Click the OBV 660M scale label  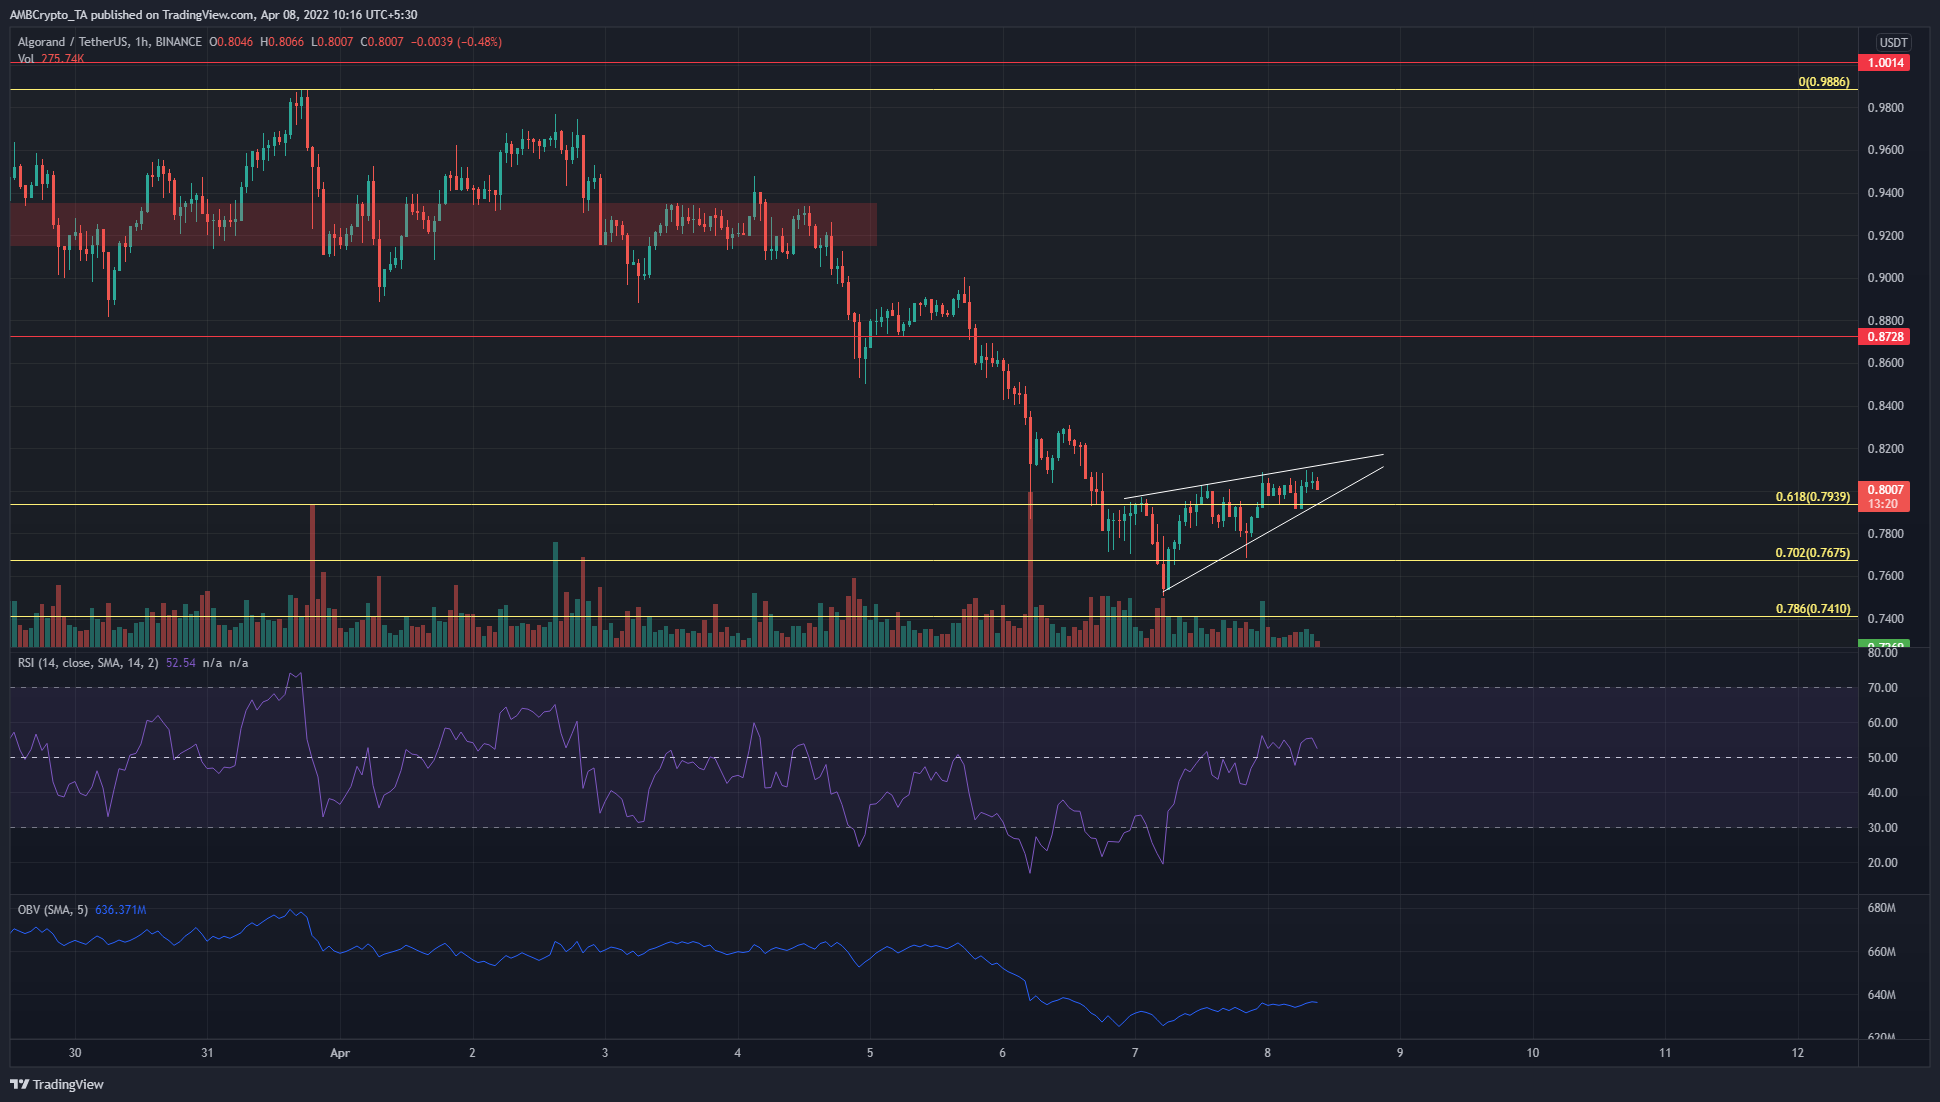1881,952
